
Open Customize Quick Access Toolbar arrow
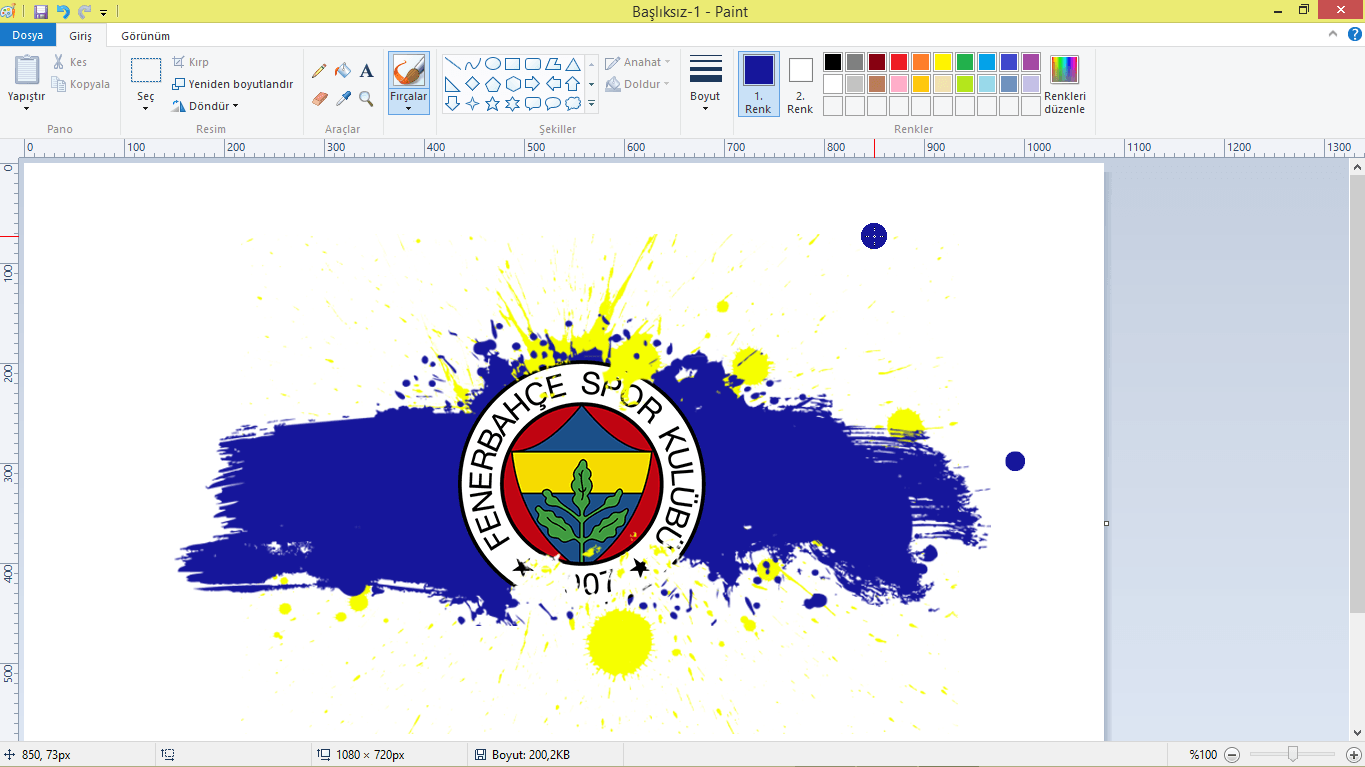click(x=103, y=13)
